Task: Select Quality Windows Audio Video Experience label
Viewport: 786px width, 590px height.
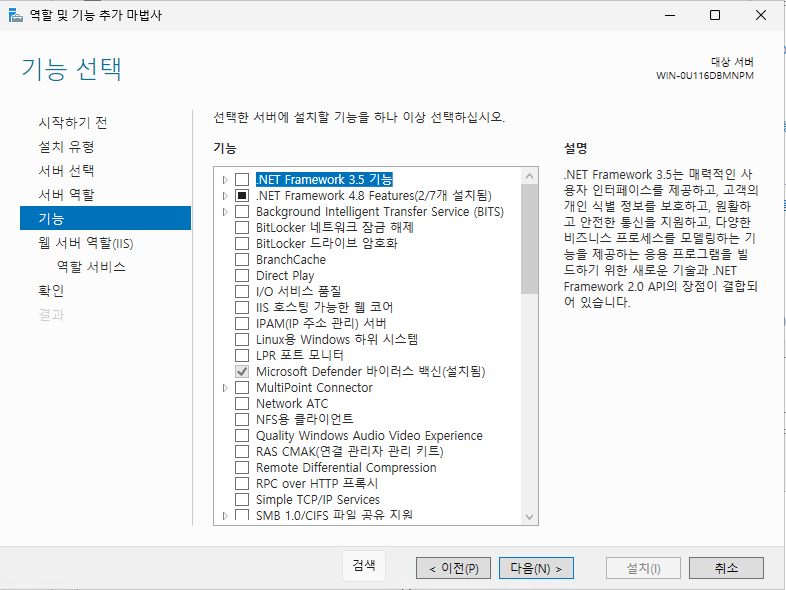Action: 369,436
